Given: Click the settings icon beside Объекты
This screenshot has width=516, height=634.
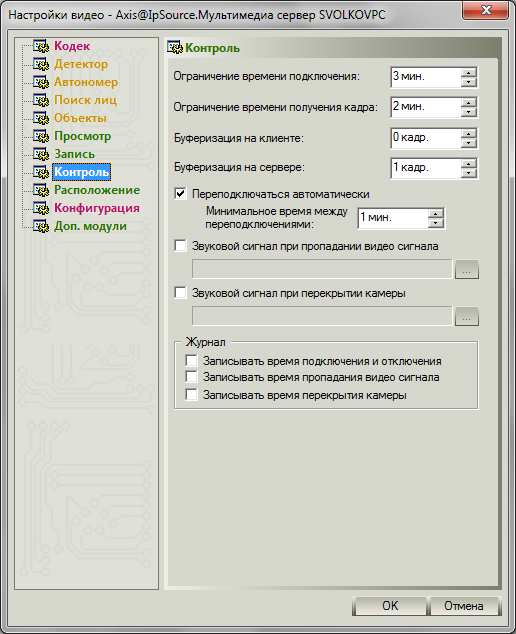Looking at the screenshot, I should 41,118.
